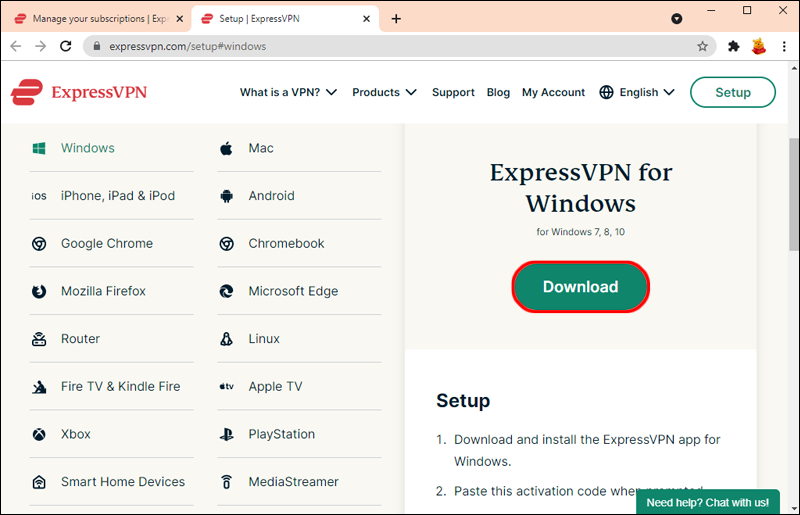Click the green Download button
This screenshot has width=800, height=515.
tap(581, 287)
